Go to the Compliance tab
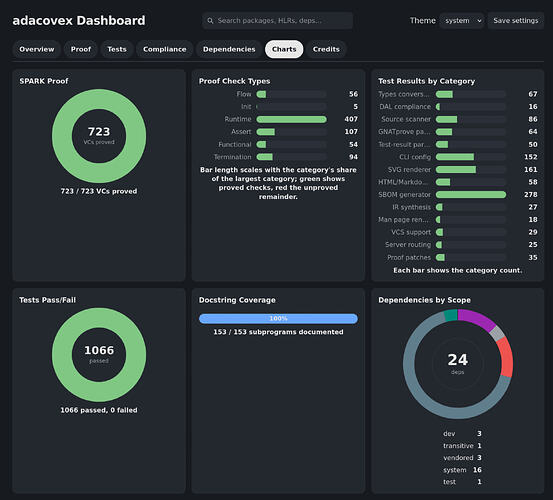553x500 pixels. point(164,49)
